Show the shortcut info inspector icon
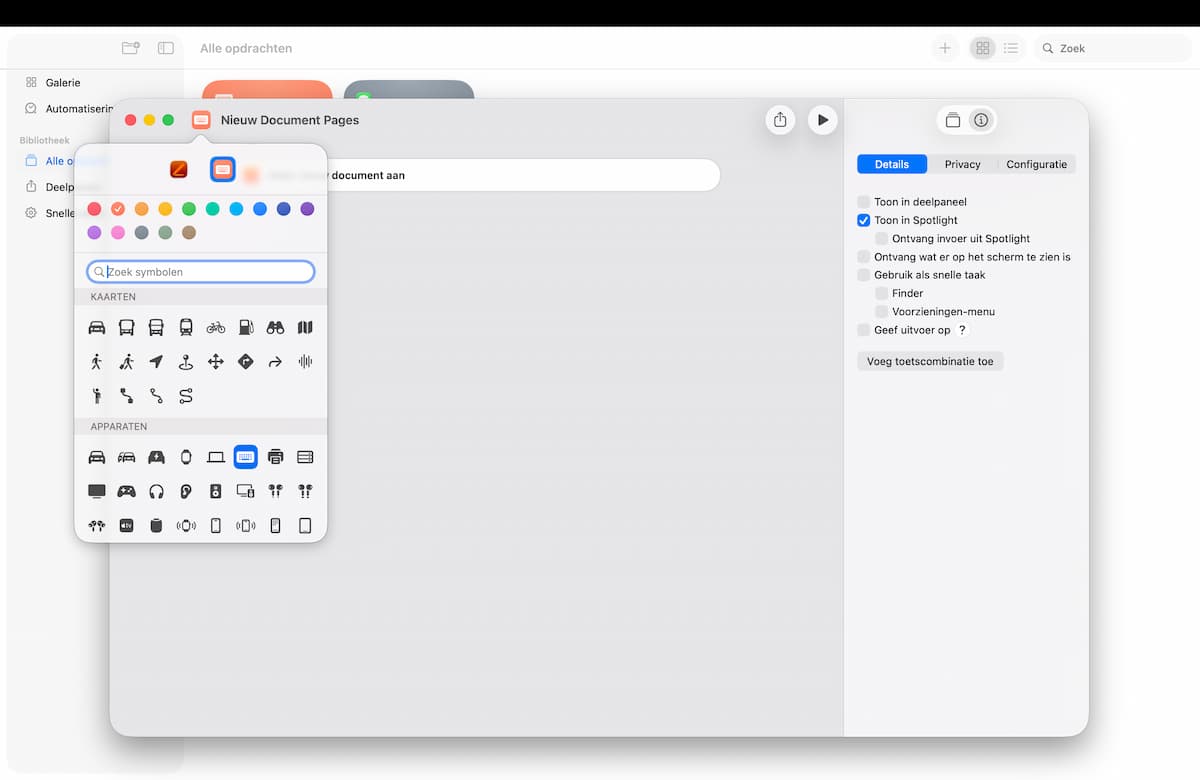The width and height of the screenshot is (1200, 780). tap(981, 120)
